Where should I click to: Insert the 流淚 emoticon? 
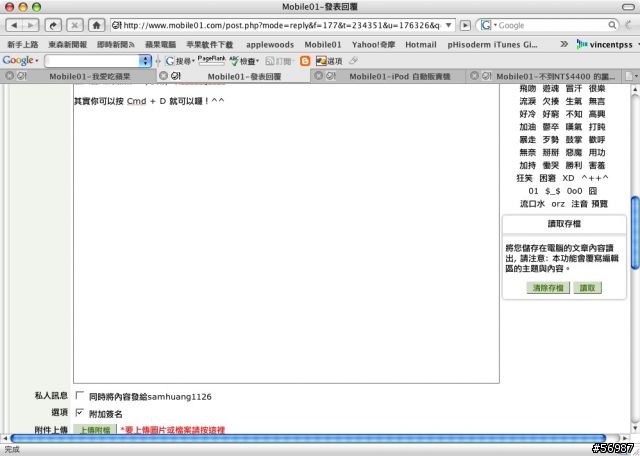tap(527, 101)
